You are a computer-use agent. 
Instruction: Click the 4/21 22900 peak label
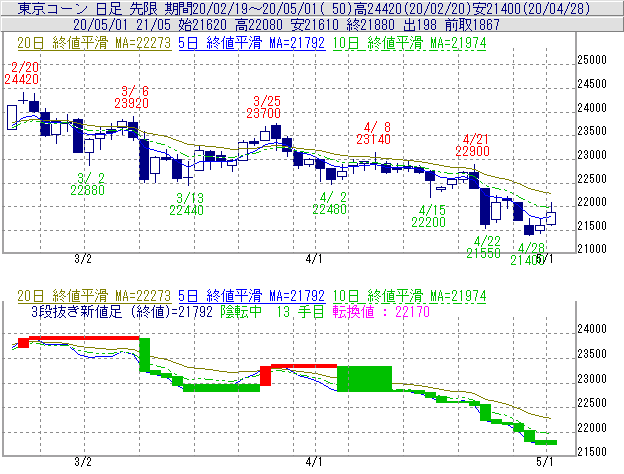pyautogui.click(x=472, y=145)
